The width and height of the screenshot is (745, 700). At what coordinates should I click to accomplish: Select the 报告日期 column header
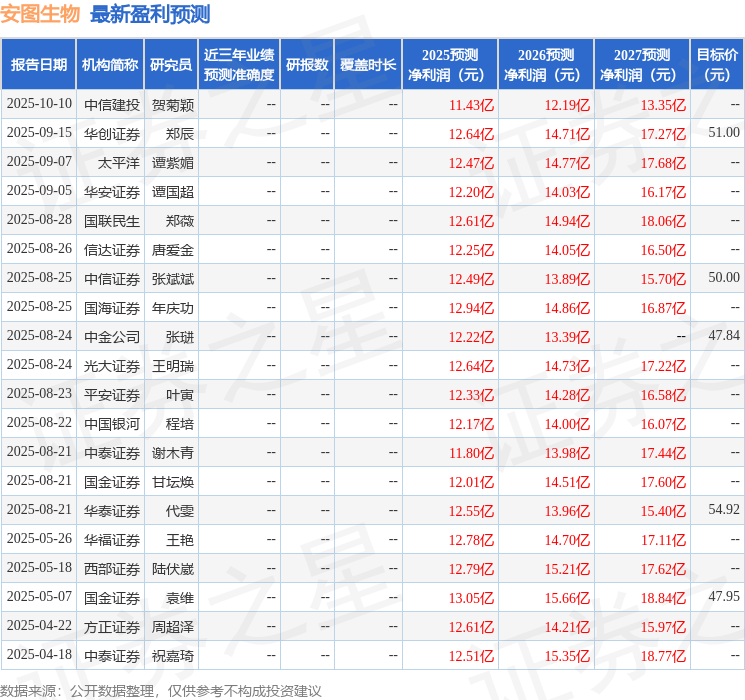(39, 65)
